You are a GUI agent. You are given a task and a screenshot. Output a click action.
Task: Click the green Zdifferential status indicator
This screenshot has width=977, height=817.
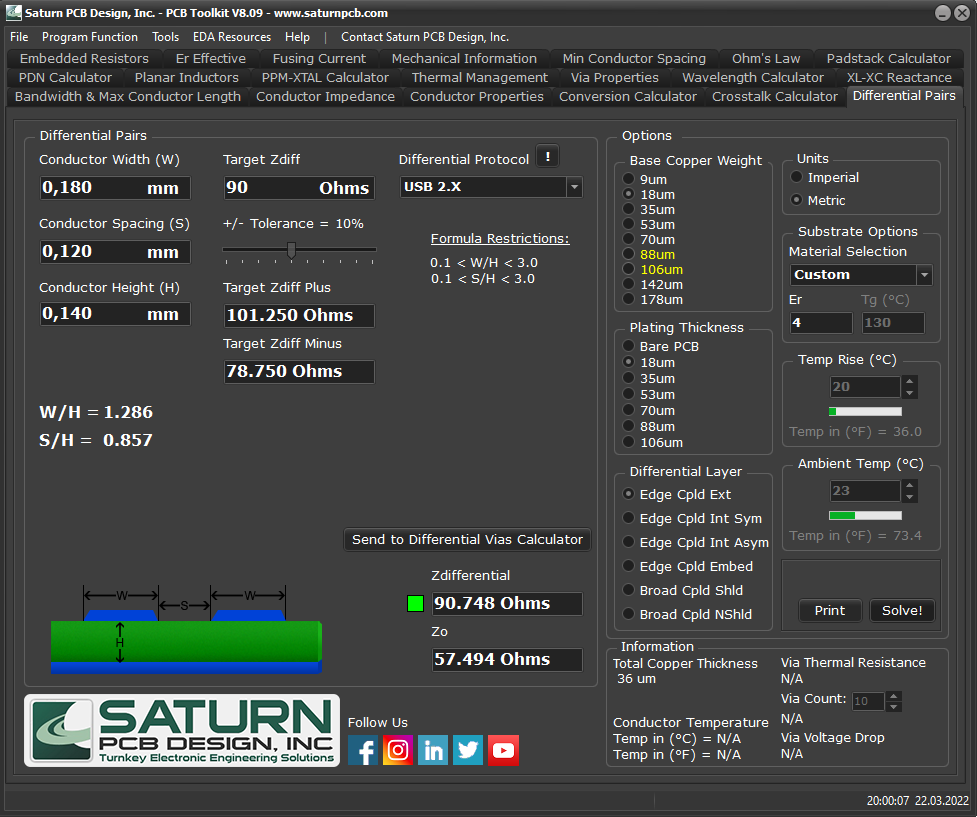tap(415, 603)
